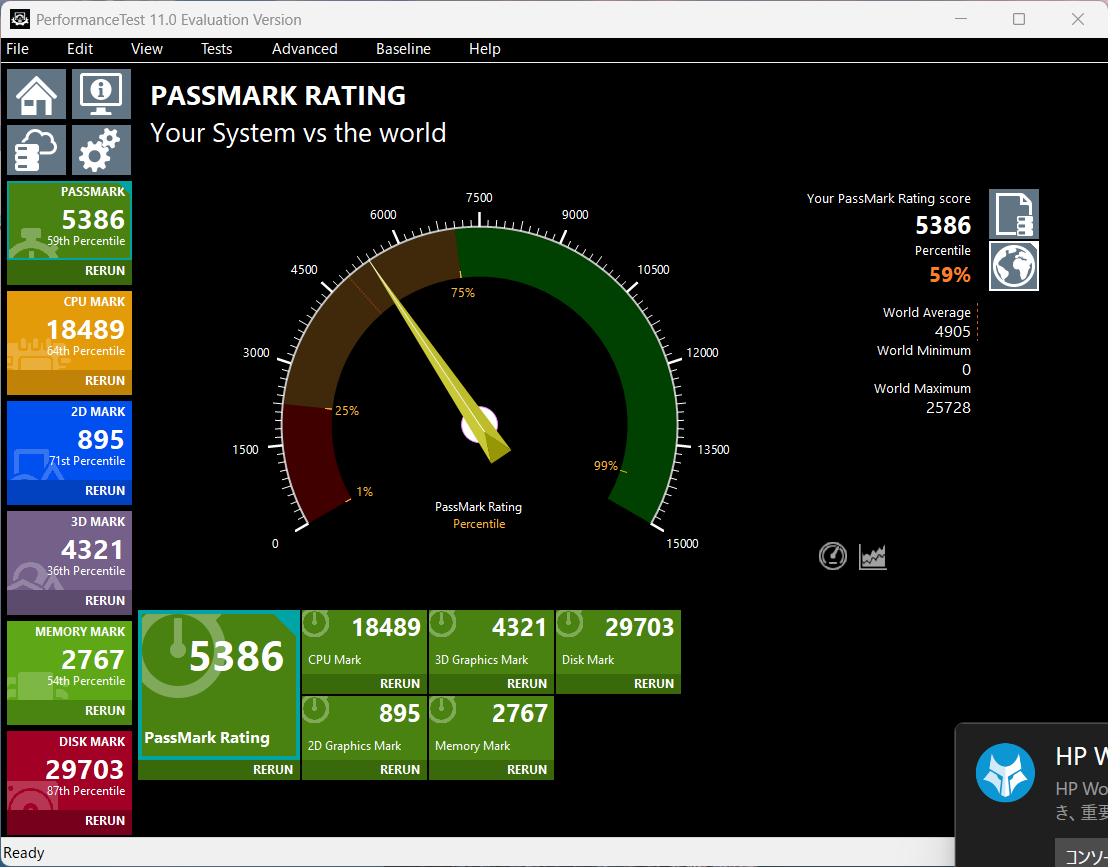Open the Baseline menu
The height and width of the screenshot is (867, 1108).
click(x=403, y=49)
